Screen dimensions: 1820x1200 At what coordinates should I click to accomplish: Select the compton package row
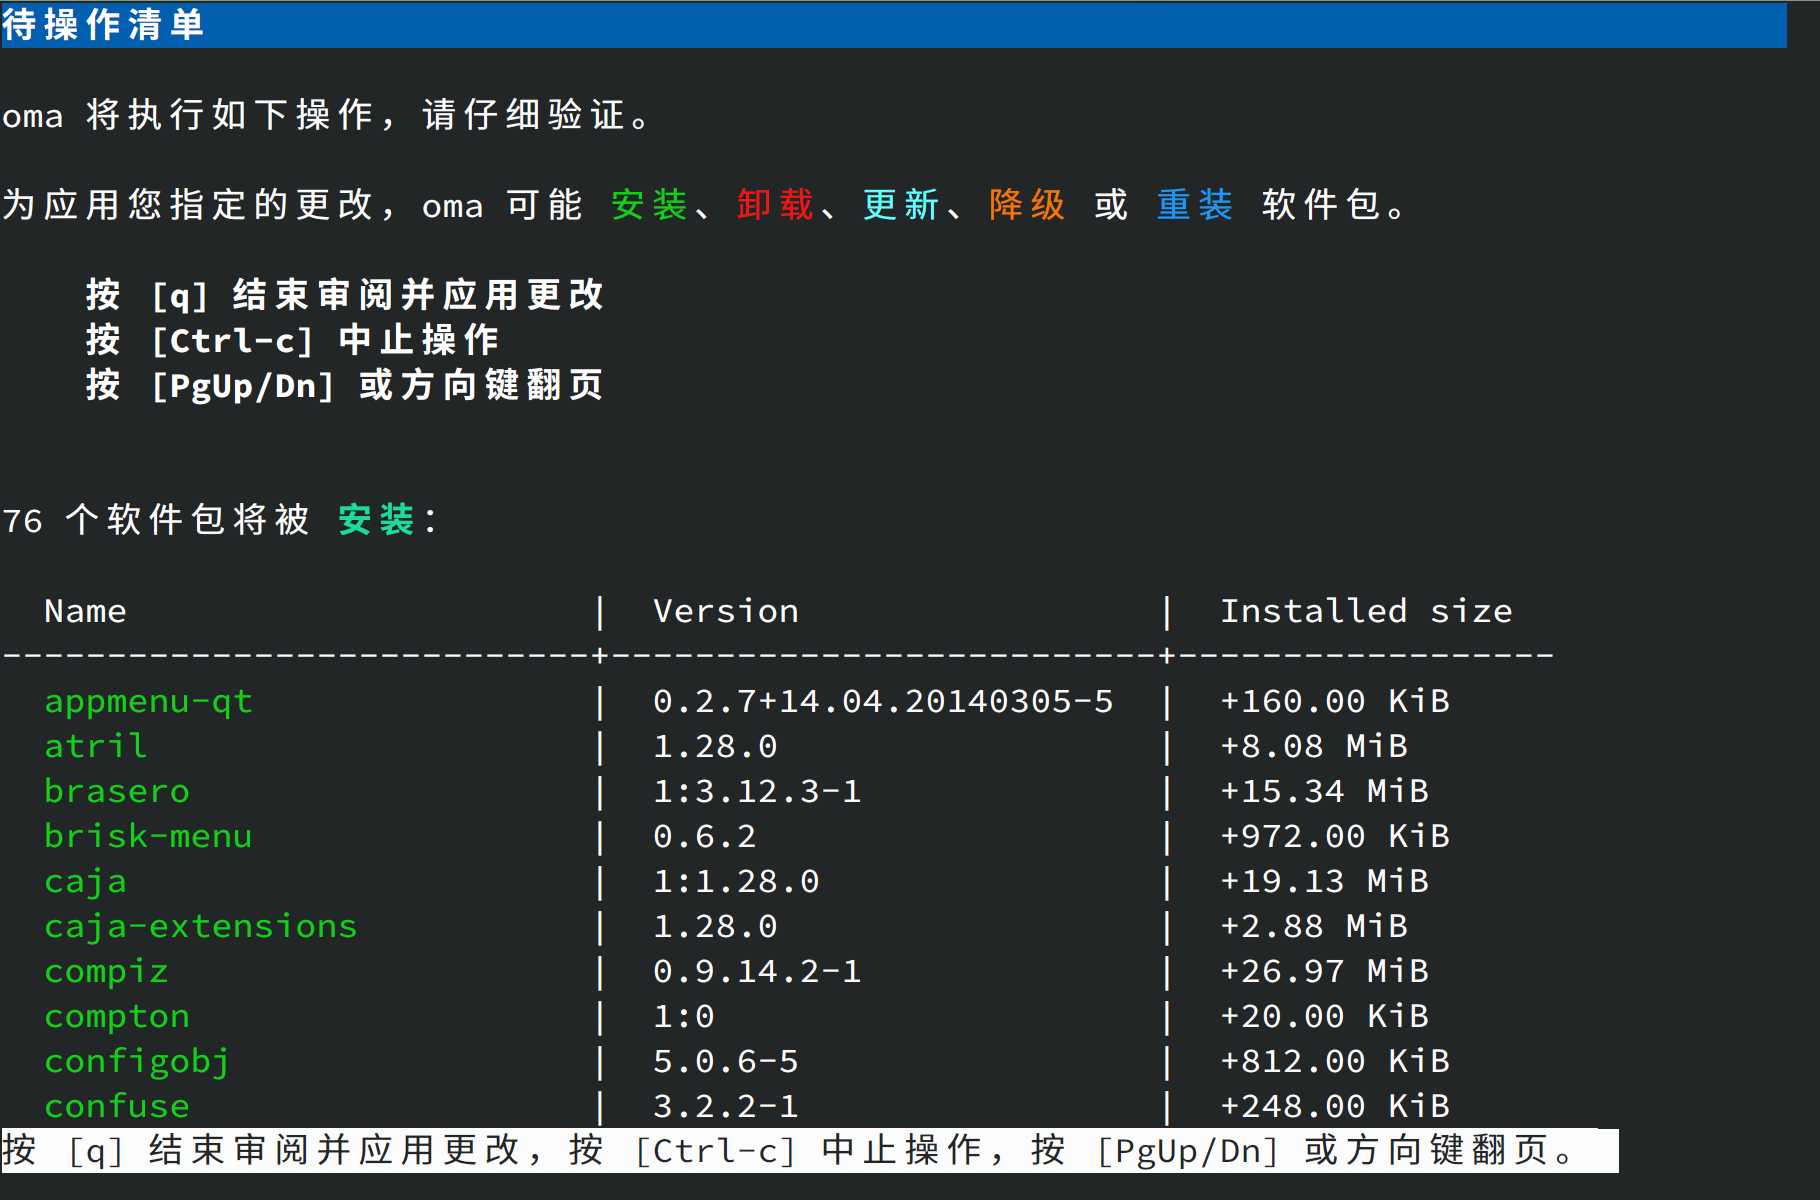pos(116,1016)
